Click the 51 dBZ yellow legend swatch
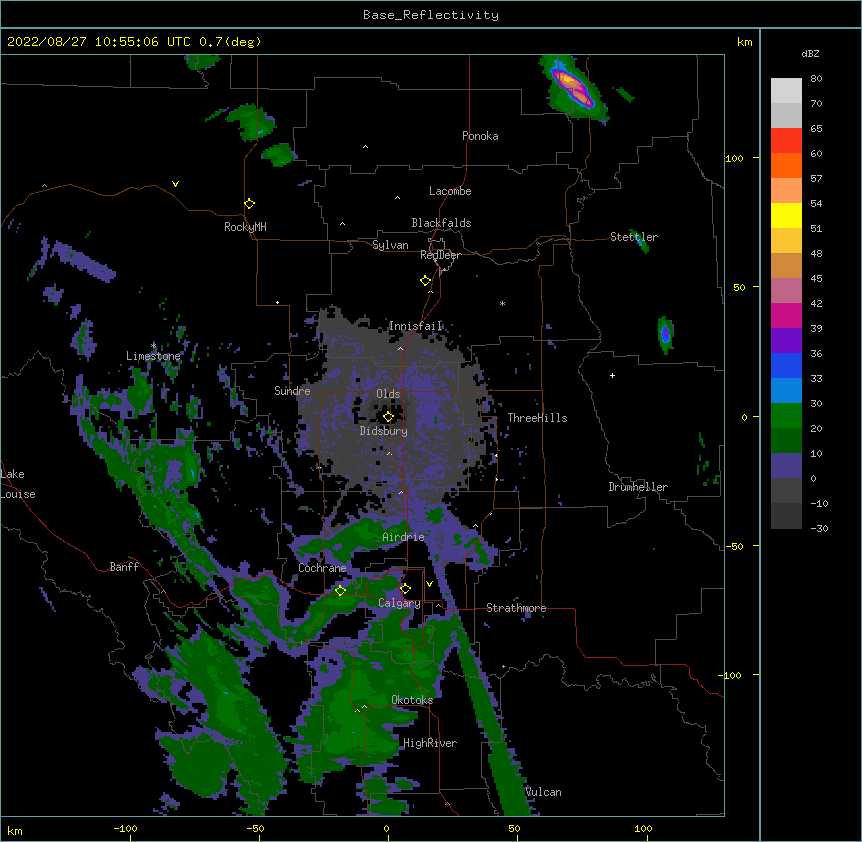Screen dimensions: 862x842 (786, 215)
